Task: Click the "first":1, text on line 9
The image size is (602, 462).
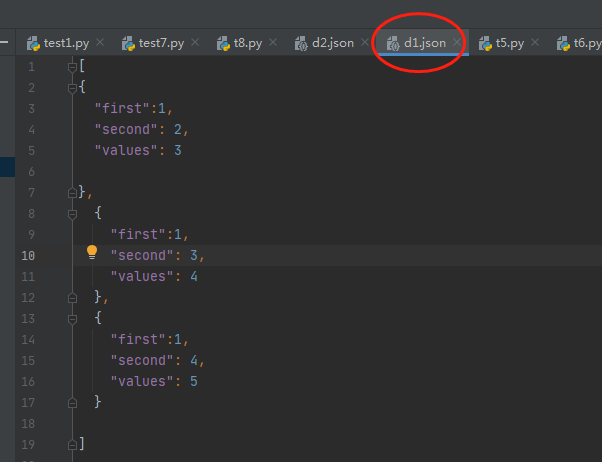Action: [150, 234]
